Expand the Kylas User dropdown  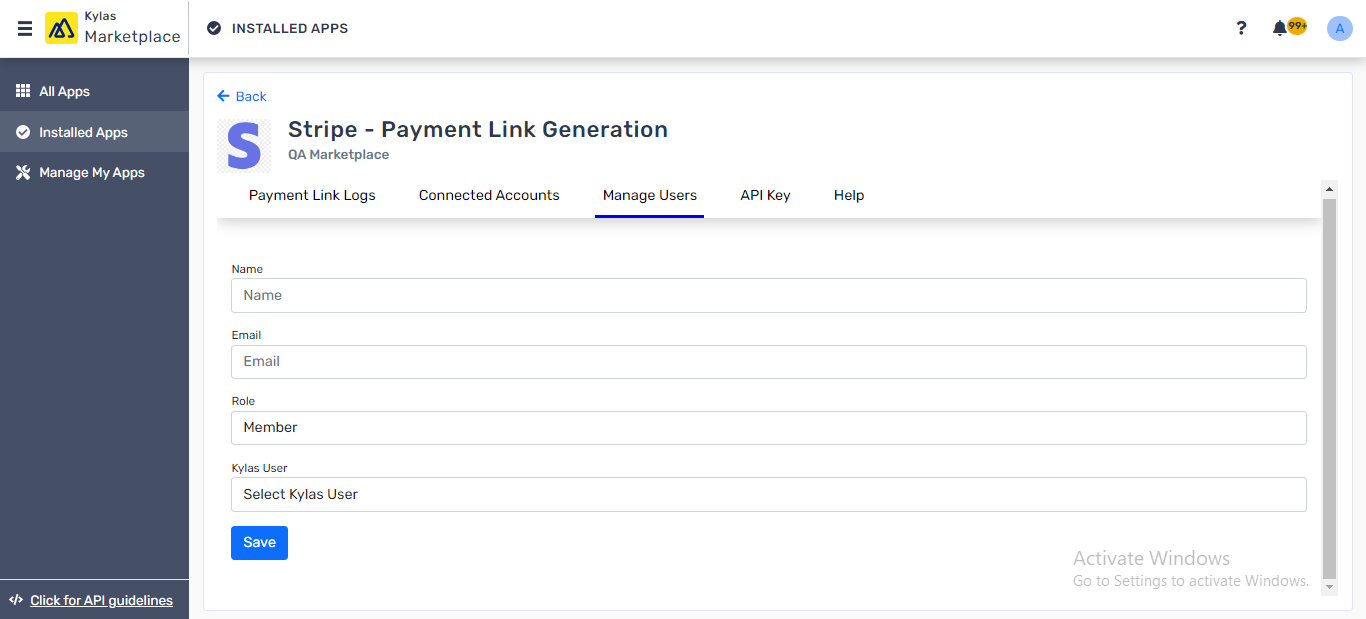tap(768, 494)
